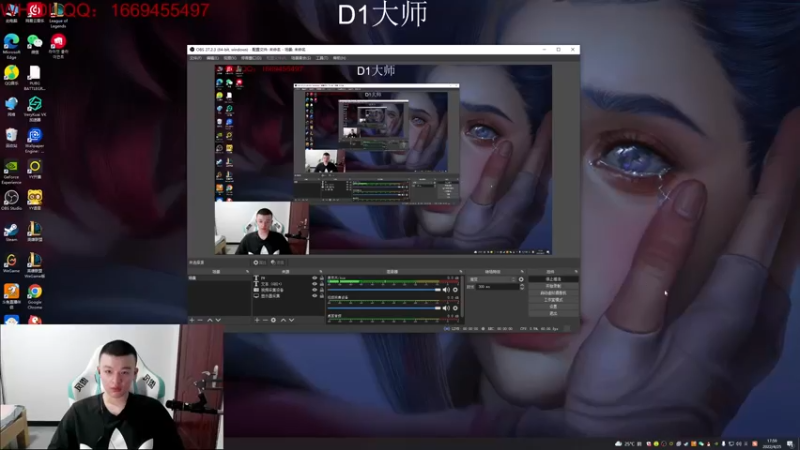This screenshot has width=800, height=450.
Task: Pop out the 混音器 audio mixer dock
Action: pos(461,272)
